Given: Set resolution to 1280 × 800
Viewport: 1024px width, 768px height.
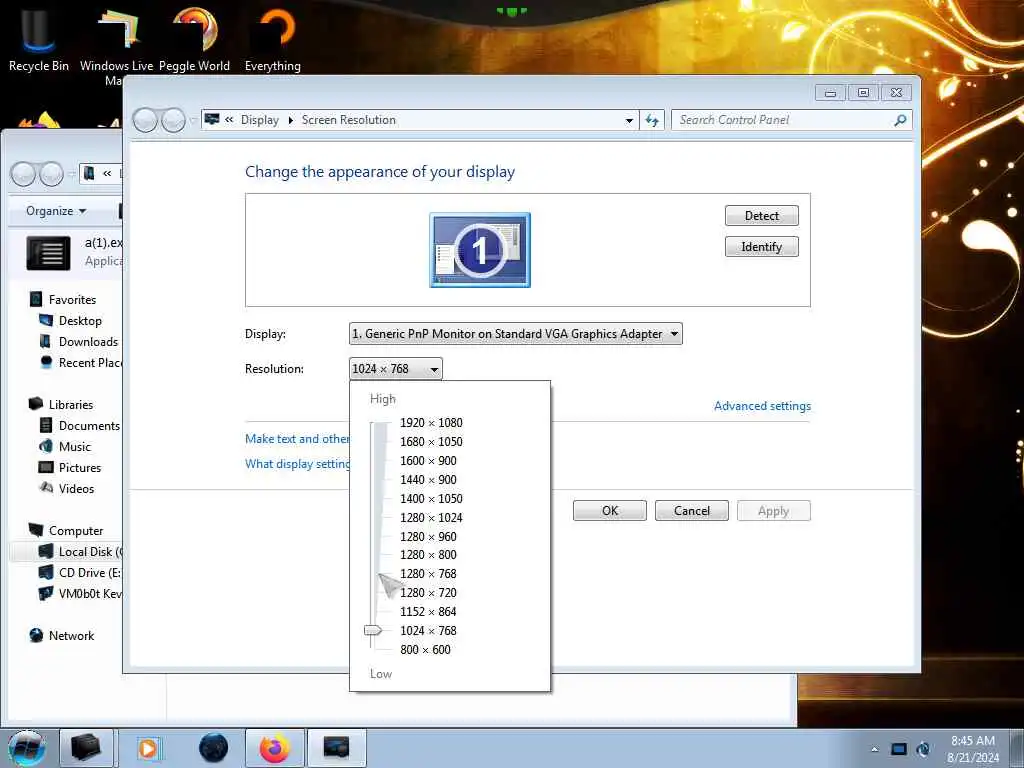Looking at the screenshot, I should click(x=428, y=554).
